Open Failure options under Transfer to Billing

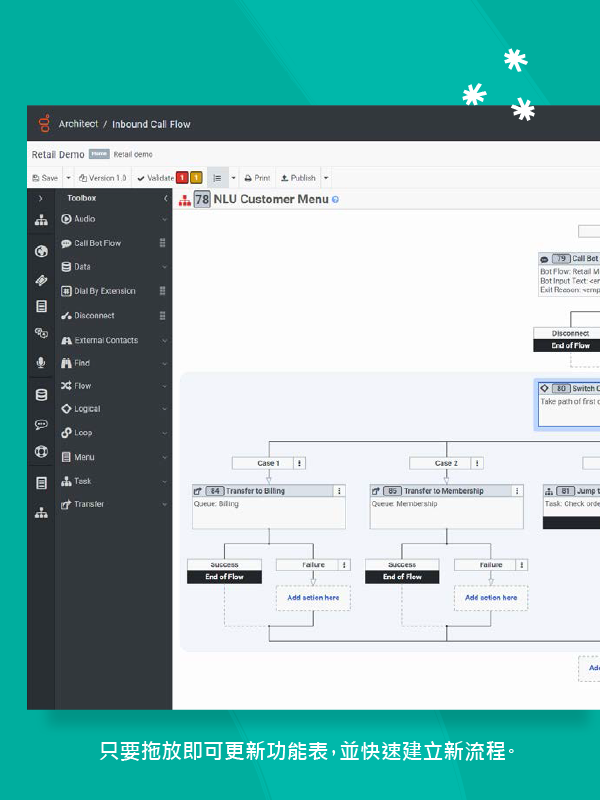coord(344,565)
